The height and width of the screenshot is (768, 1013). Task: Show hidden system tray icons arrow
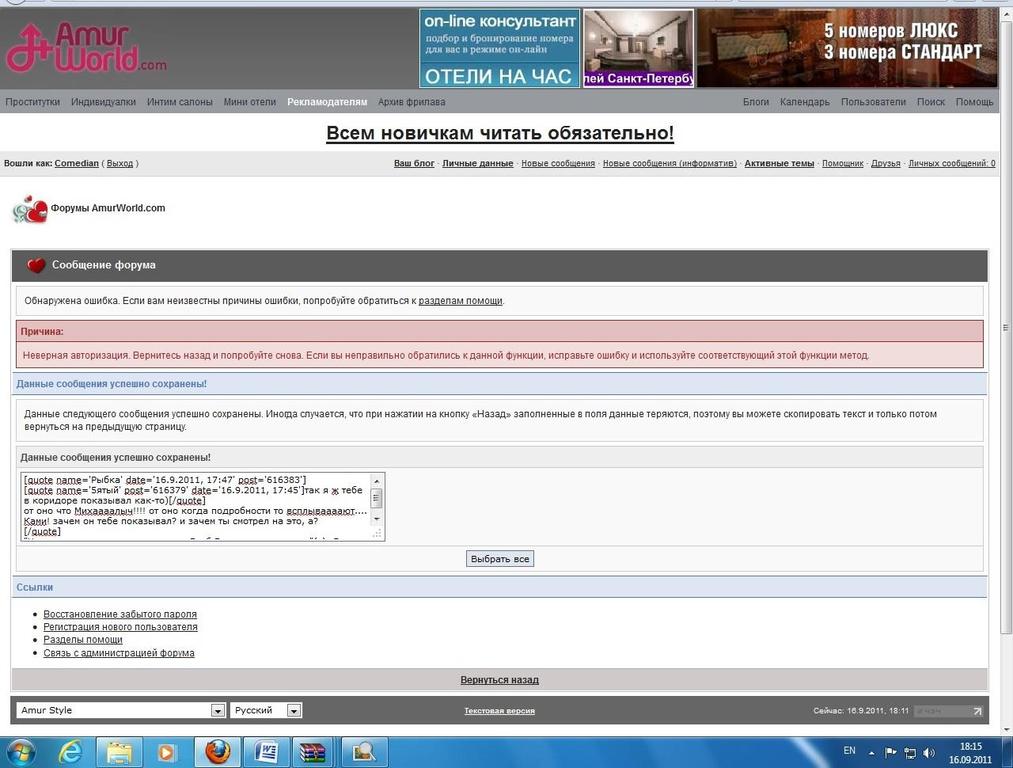pyautogui.click(x=871, y=752)
